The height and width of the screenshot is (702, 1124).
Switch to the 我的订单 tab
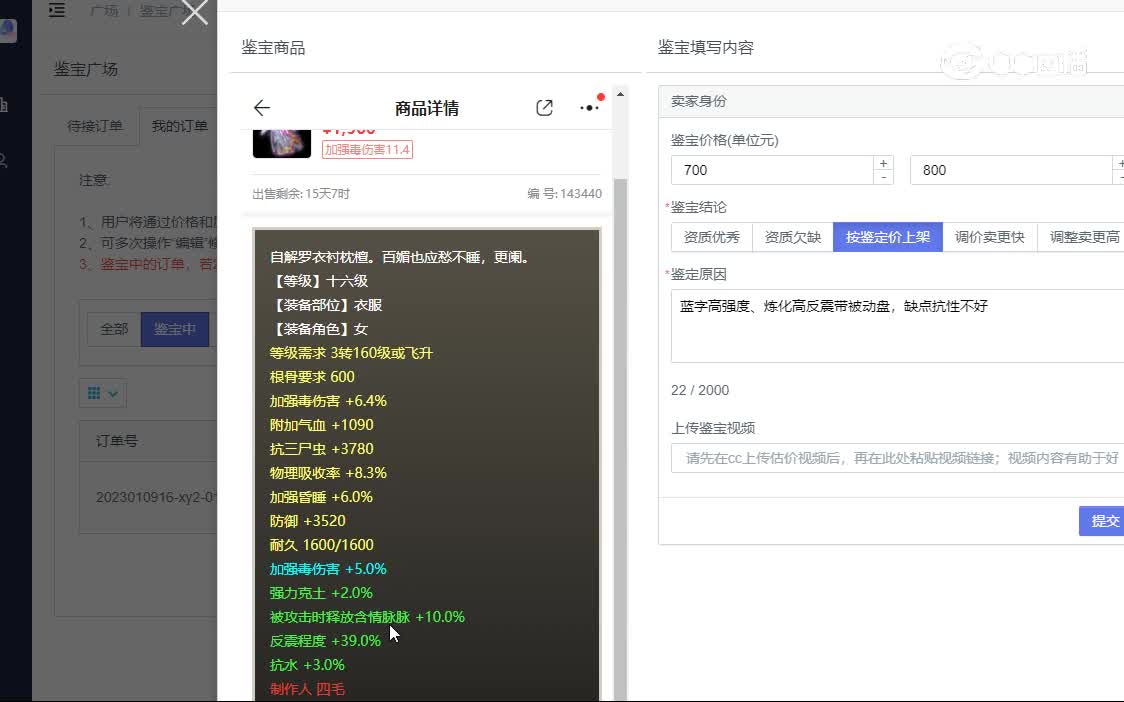179,126
